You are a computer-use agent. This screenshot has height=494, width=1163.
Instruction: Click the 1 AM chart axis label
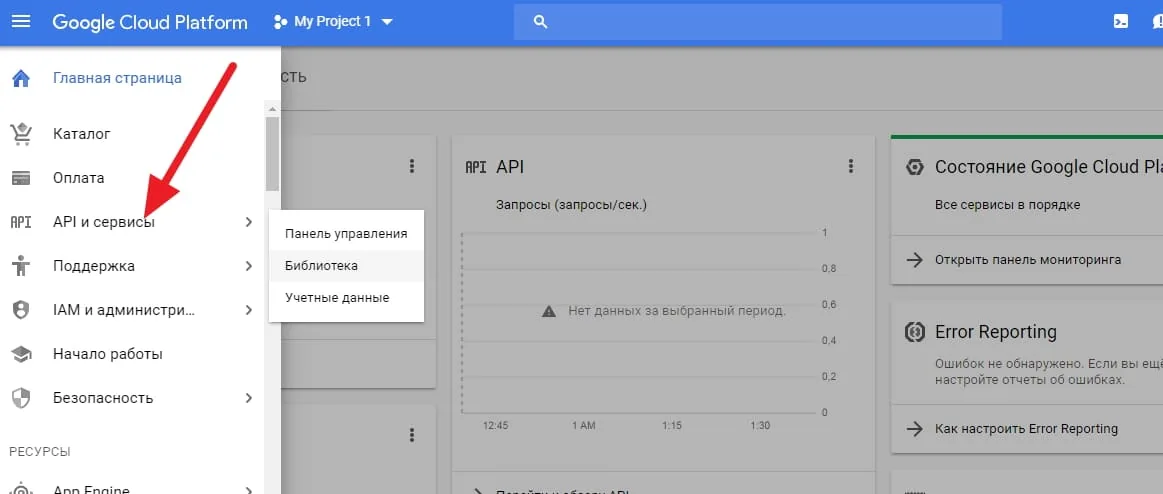point(584,426)
